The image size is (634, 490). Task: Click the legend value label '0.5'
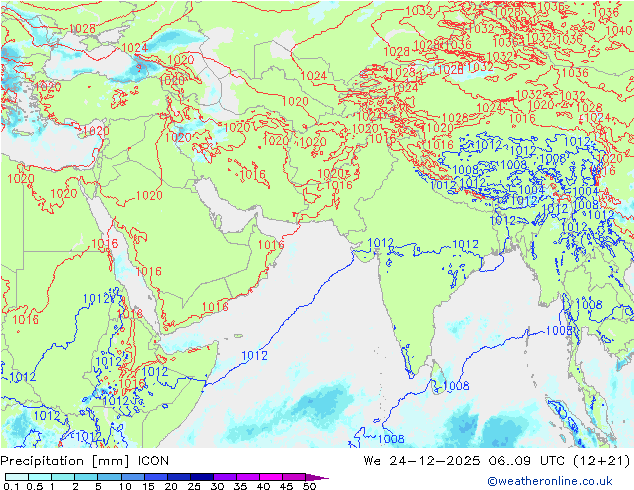(x=34, y=486)
